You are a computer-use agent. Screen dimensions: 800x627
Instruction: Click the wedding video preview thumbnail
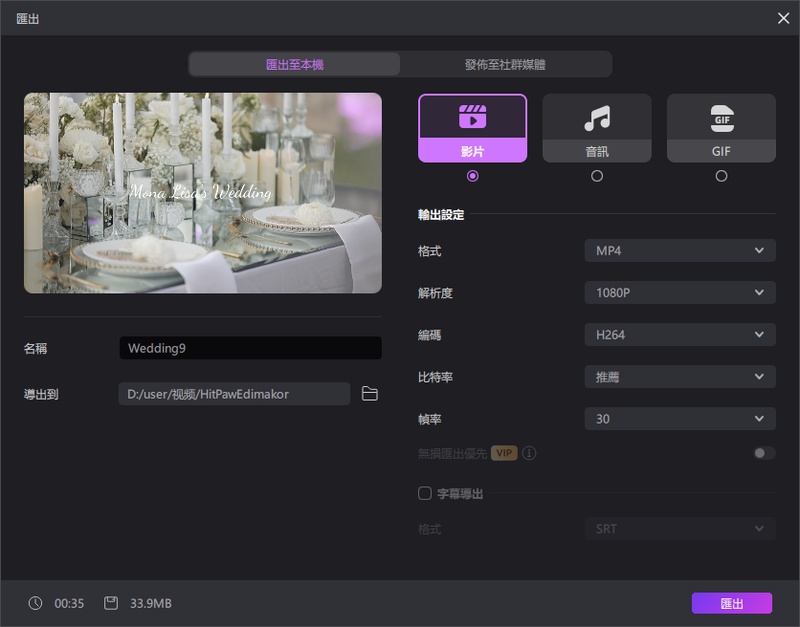(x=203, y=193)
